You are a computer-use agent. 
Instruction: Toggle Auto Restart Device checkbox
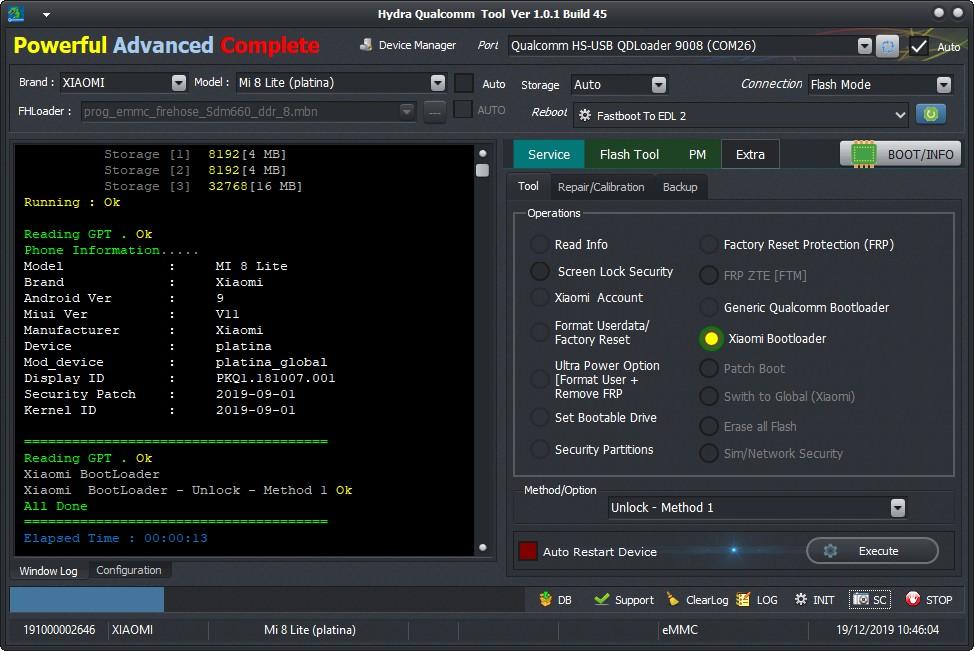pos(528,551)
